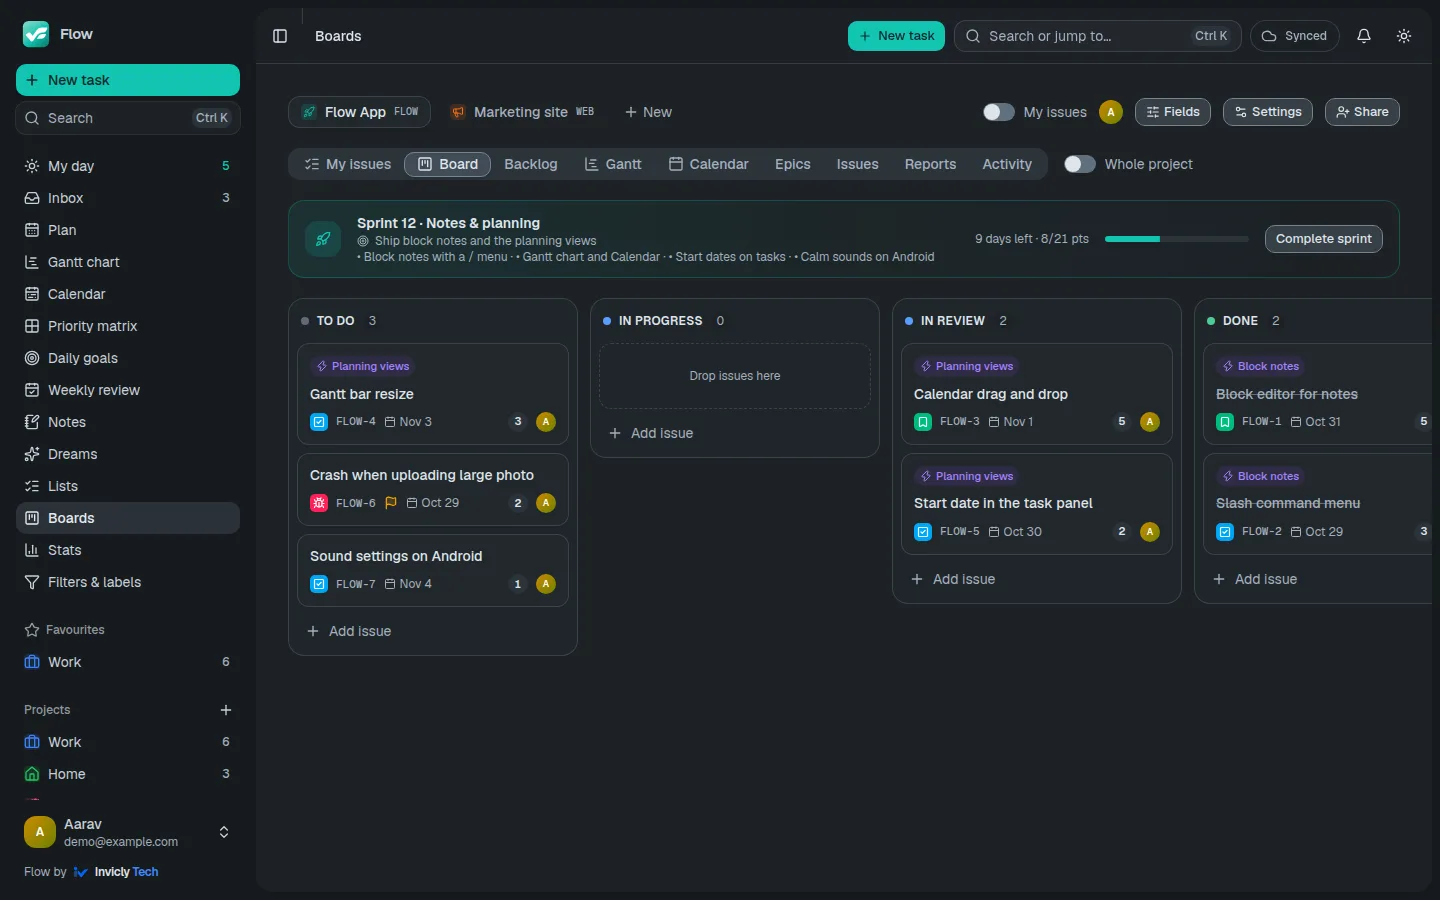1440x900 pixels.
Task: Click Complete sprint button
Action: pyautogui.click(x=1324, y=239)
